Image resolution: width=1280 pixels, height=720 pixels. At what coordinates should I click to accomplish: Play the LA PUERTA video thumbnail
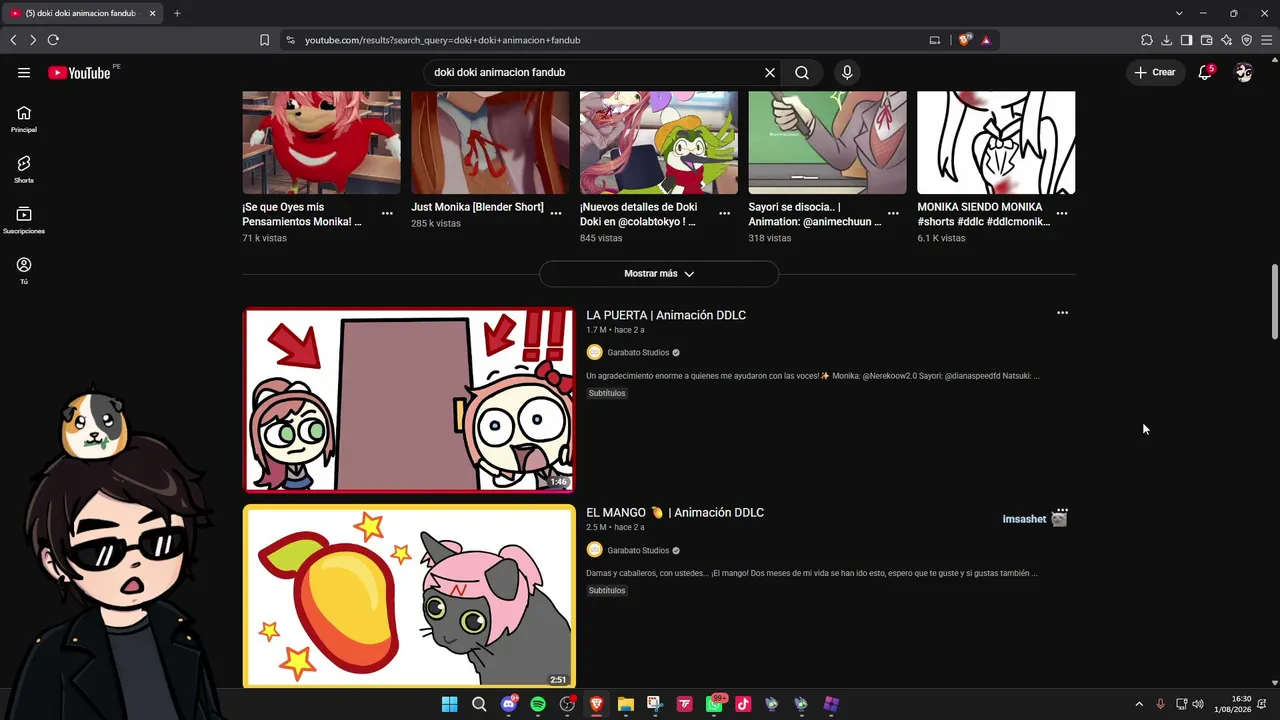pos(409,400)
